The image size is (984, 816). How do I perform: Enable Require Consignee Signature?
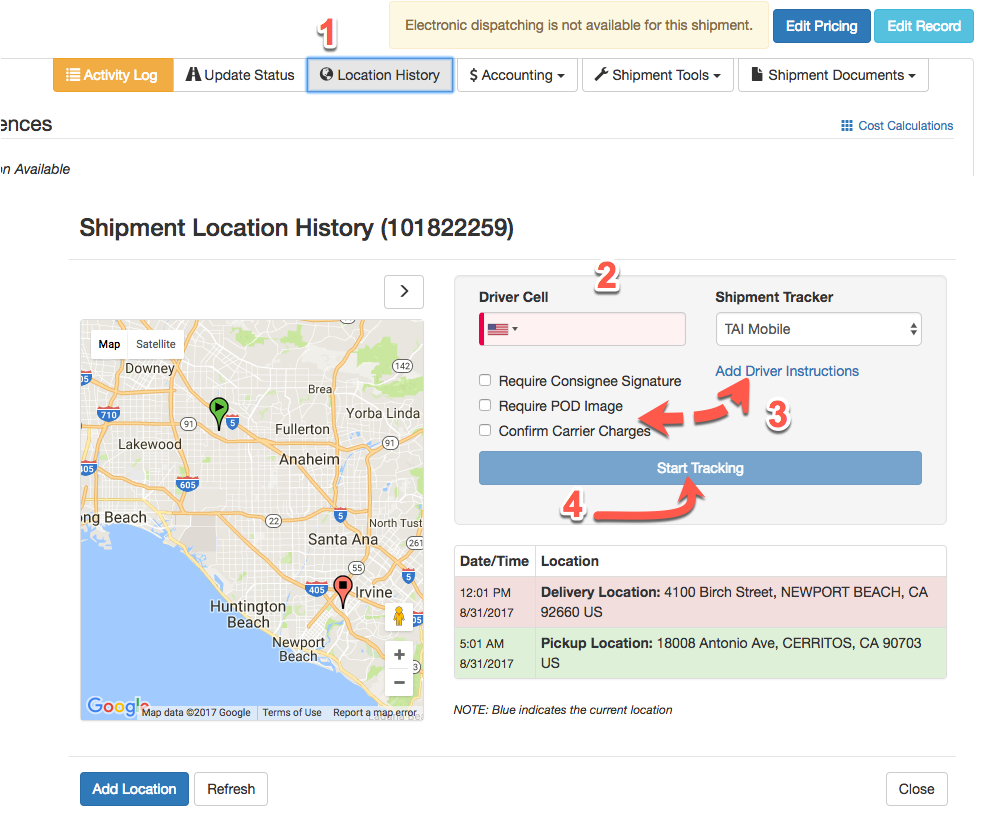pos(485,380)
